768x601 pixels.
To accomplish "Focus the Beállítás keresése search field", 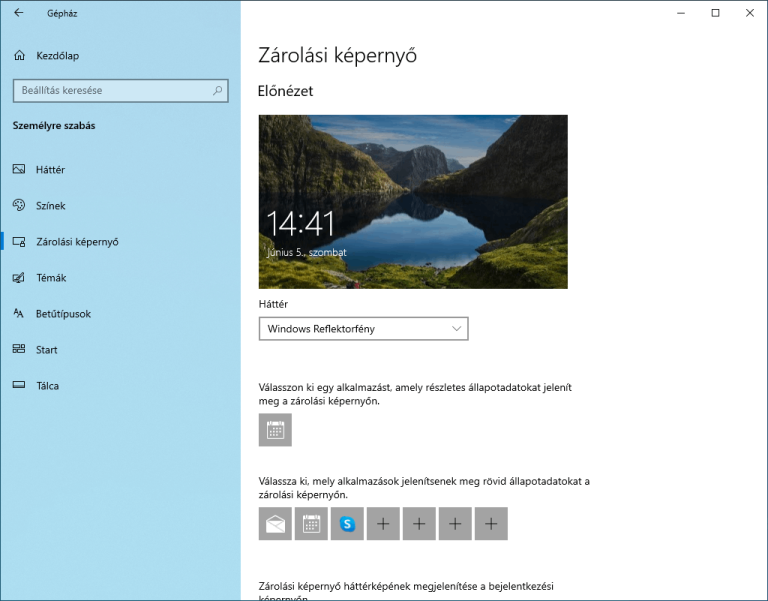I will [120, 91].
